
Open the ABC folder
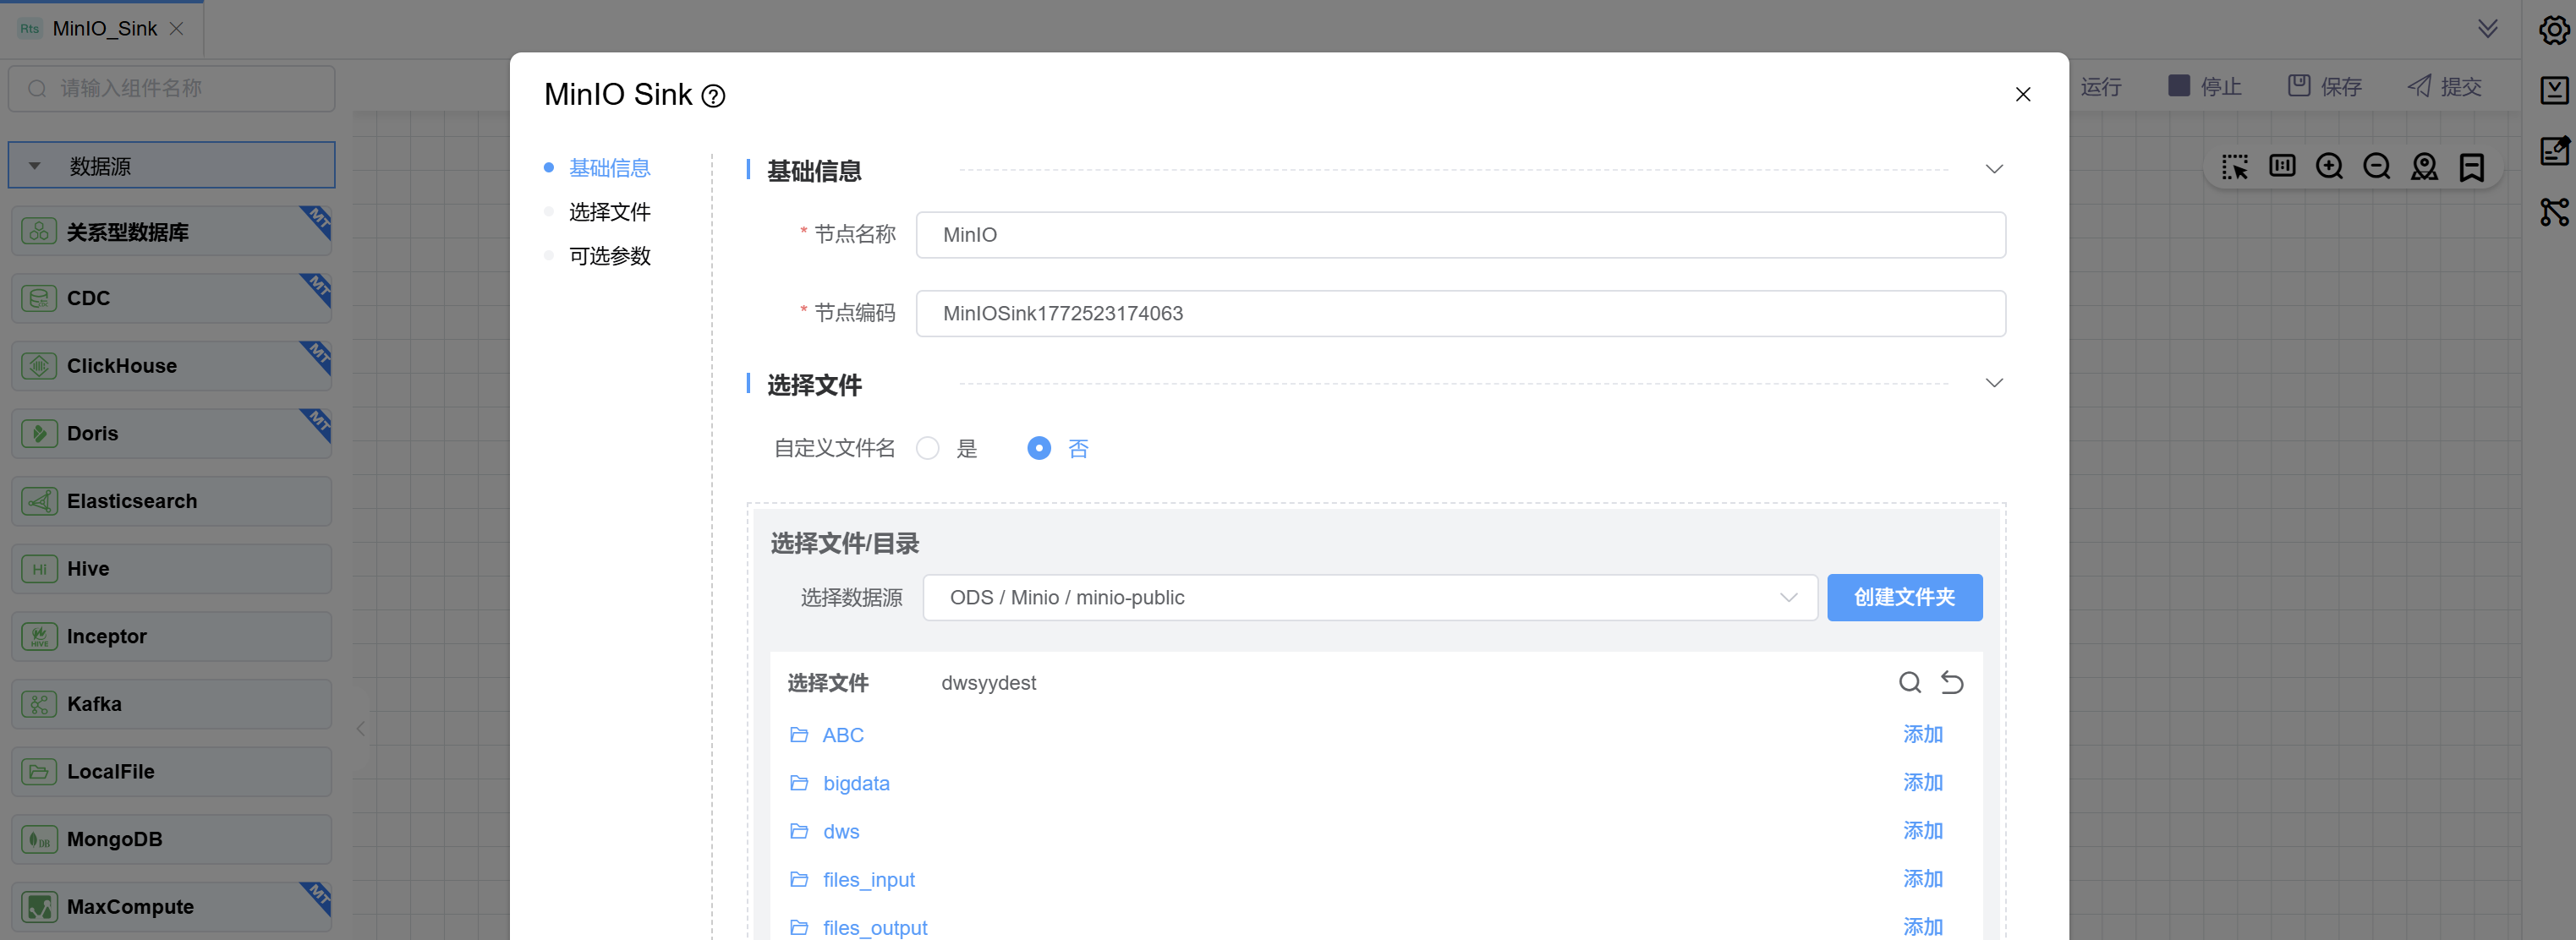click(842, 735)
